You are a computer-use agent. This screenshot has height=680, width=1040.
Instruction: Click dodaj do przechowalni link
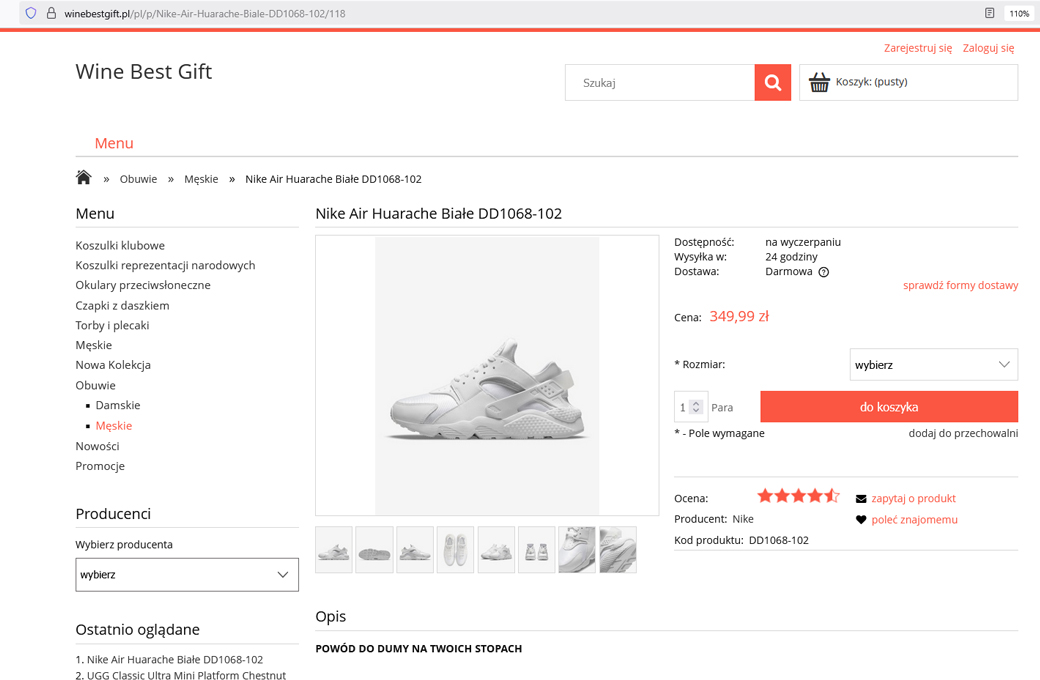pyautogui.click(x=963, y=433)
